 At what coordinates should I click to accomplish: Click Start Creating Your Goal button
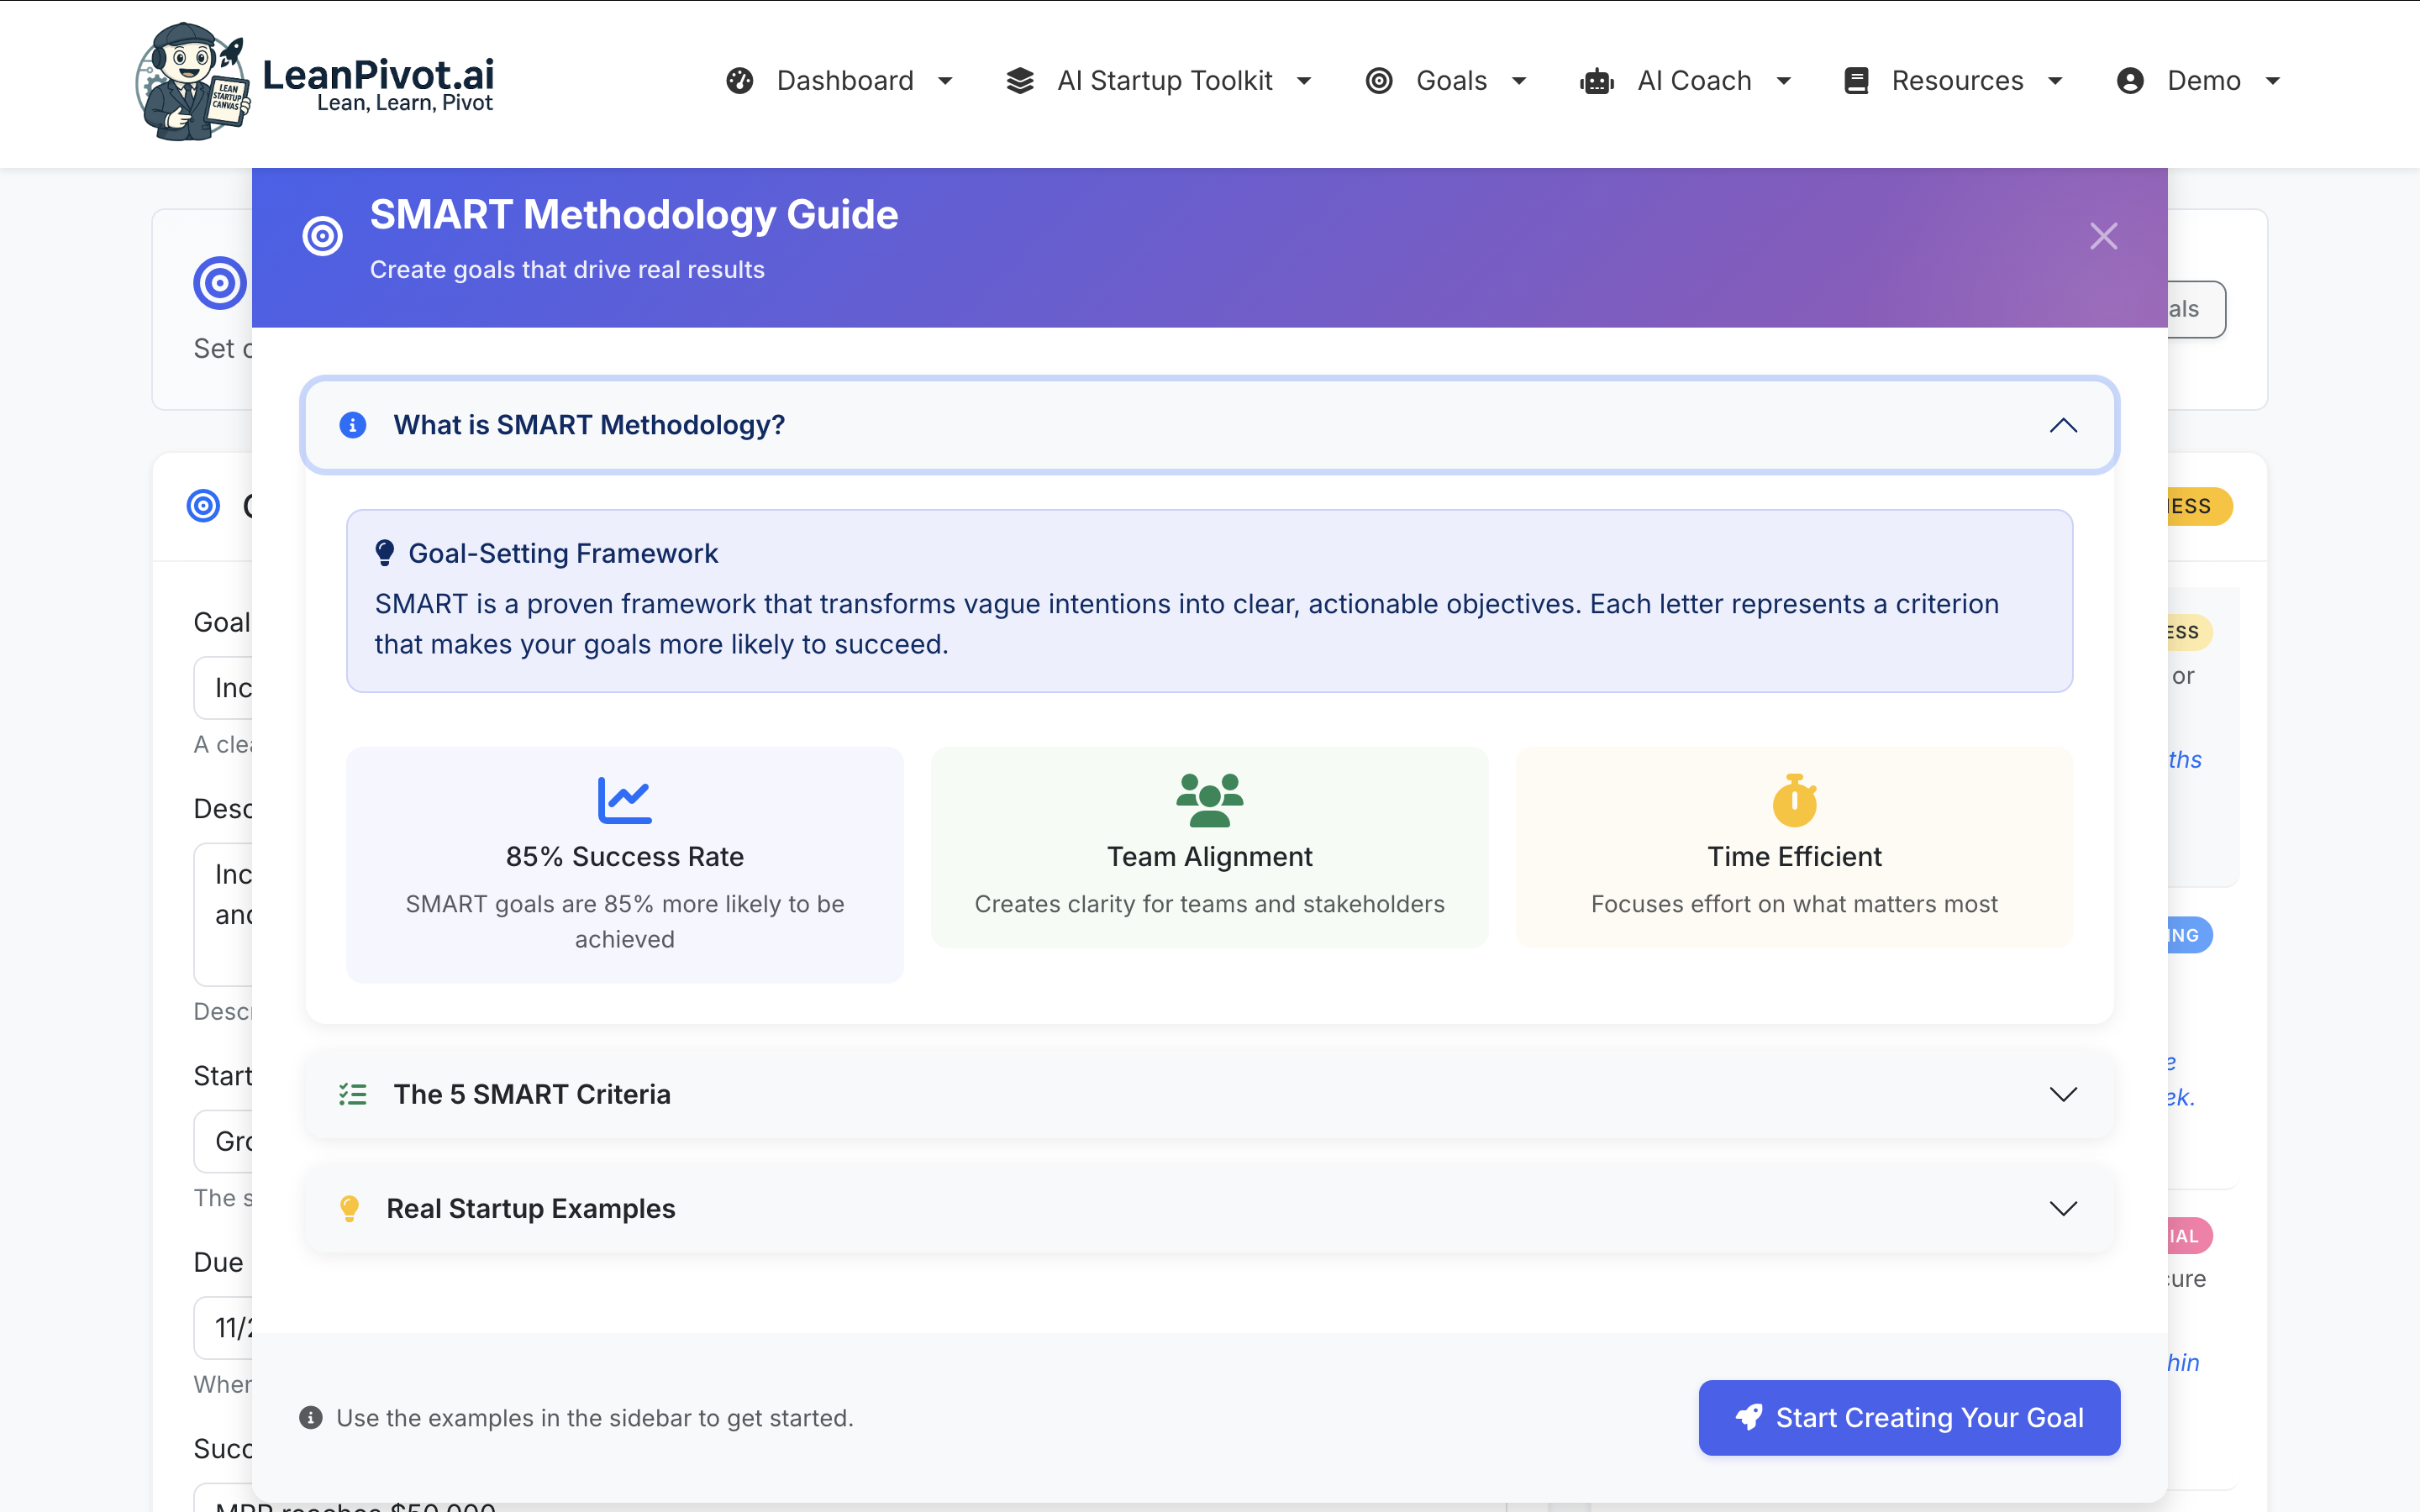click(1908, 1417)
